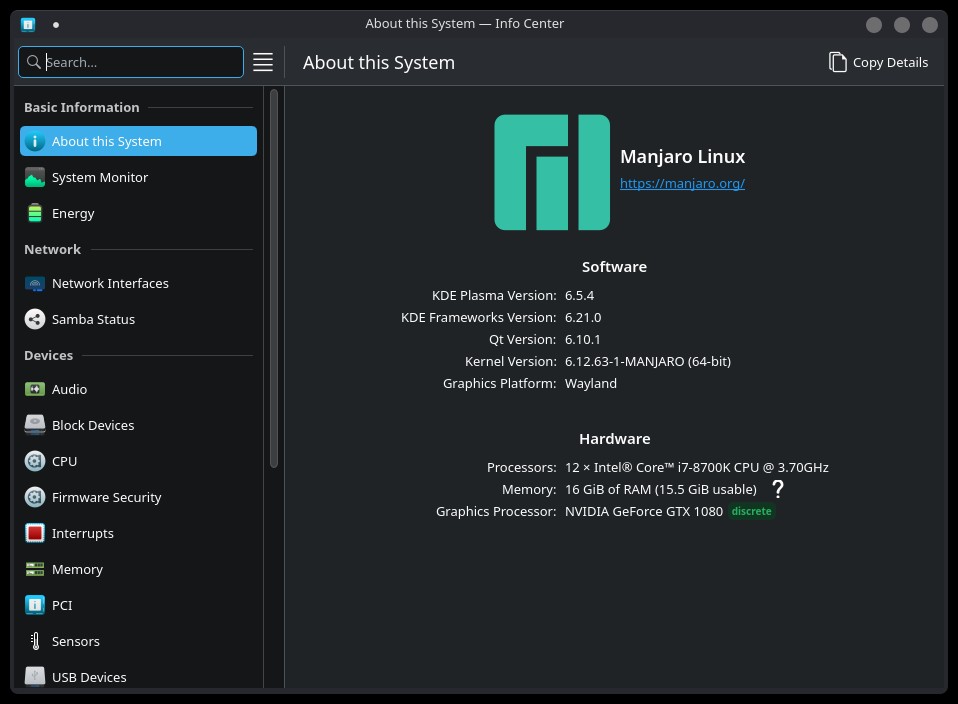The image size is (958, 704).
Task: Click the Hardware section heading
Action: pyautogui.click(x=615, y=439)
